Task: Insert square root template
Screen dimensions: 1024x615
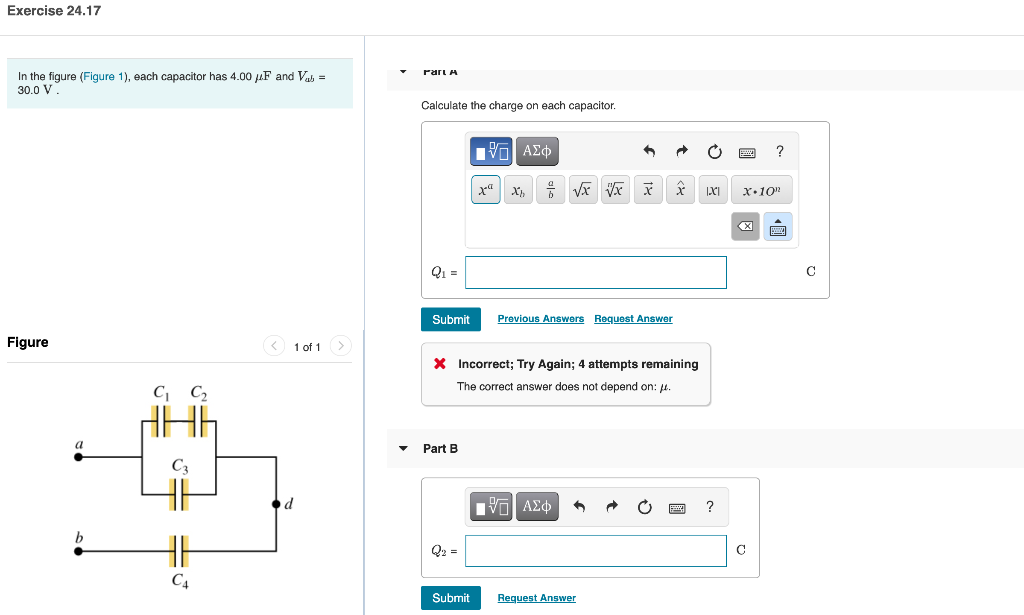Action: coord(583,190)
